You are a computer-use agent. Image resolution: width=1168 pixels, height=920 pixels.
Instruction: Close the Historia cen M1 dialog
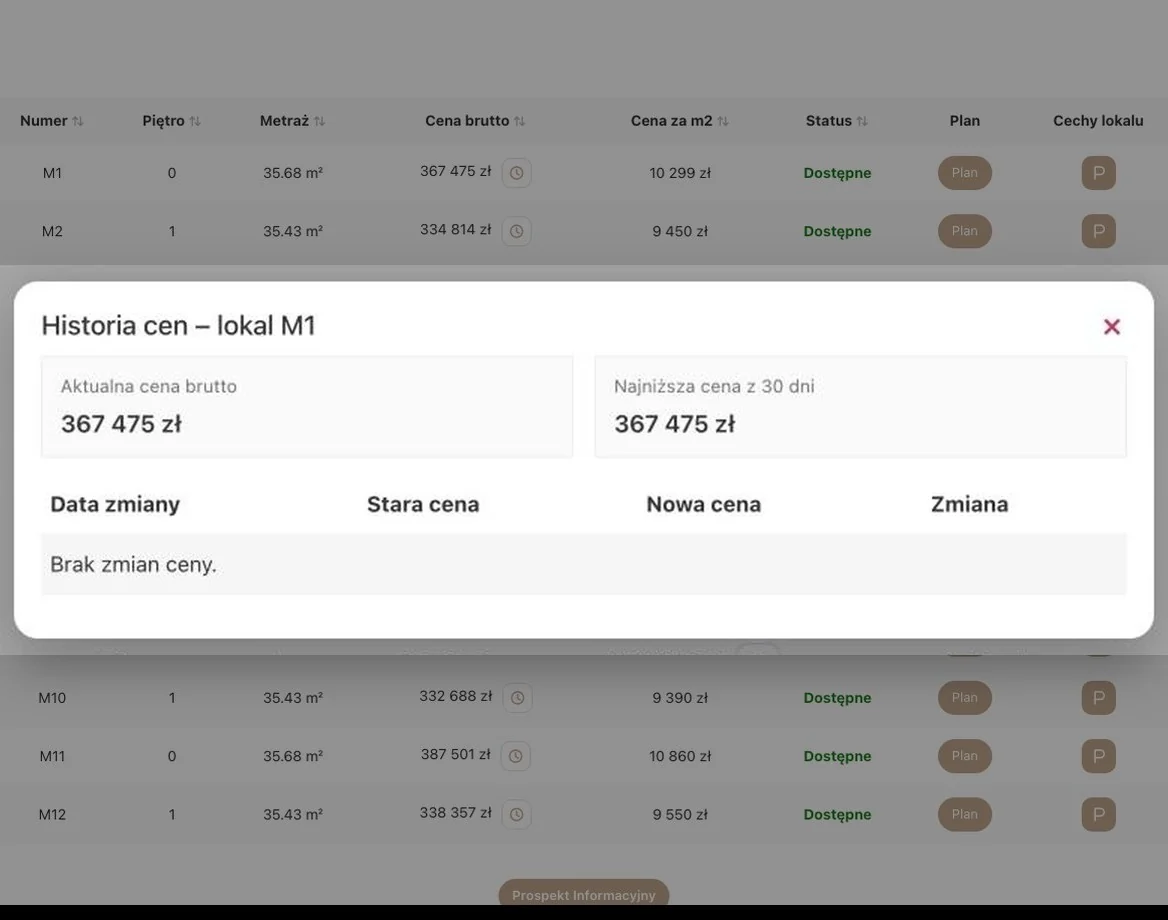tap(1111, 326)
